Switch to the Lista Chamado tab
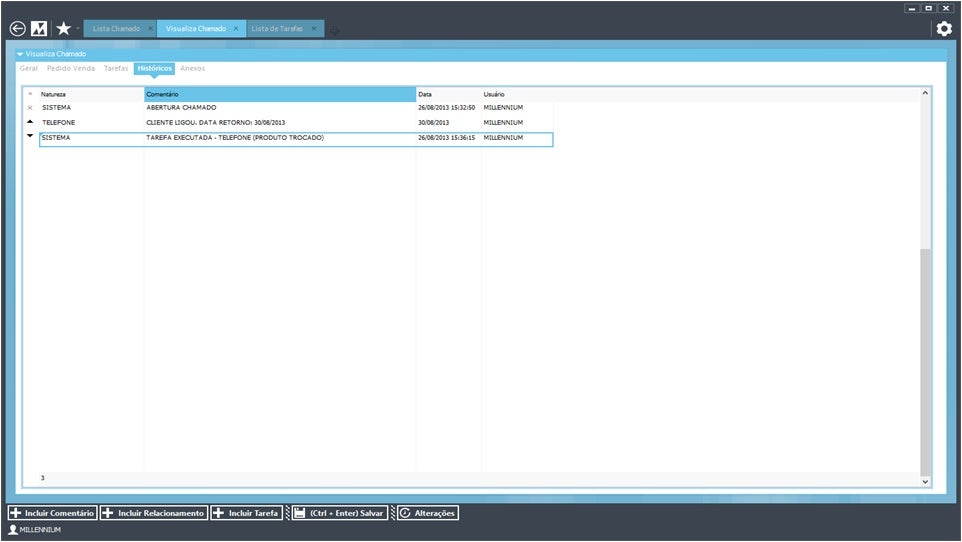The image size is (962, 542). 116,29
